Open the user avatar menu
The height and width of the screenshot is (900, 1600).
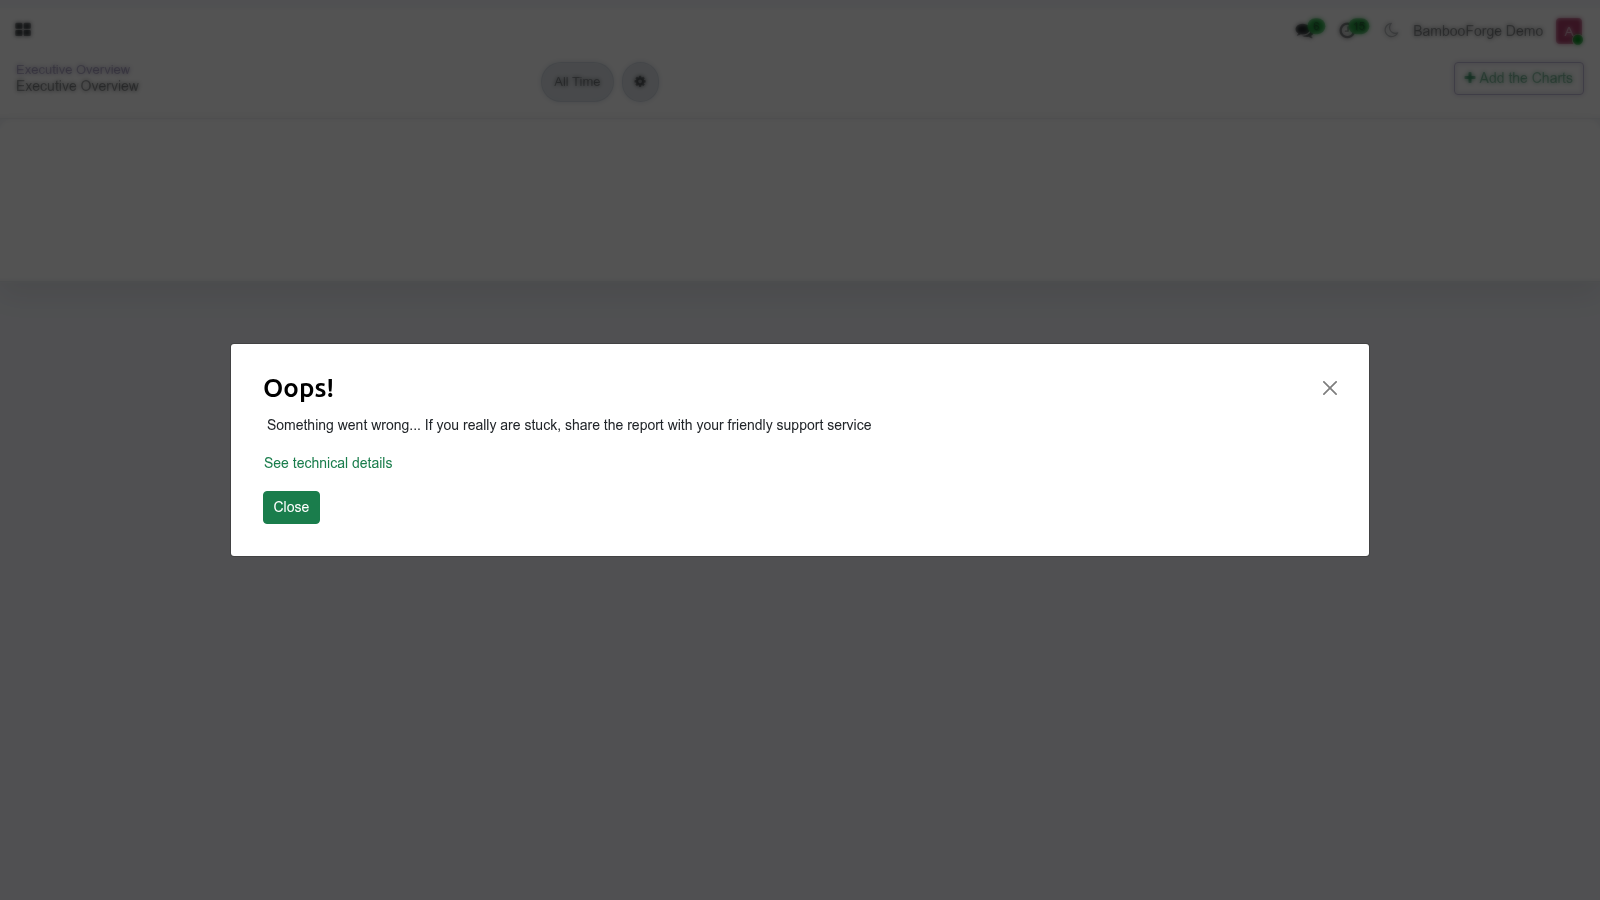pyautogui.click(x=1569, y=31)
